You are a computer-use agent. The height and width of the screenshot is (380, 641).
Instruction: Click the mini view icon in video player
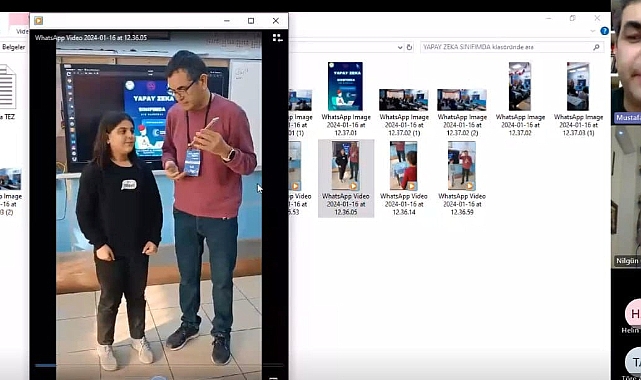(278, 38)
